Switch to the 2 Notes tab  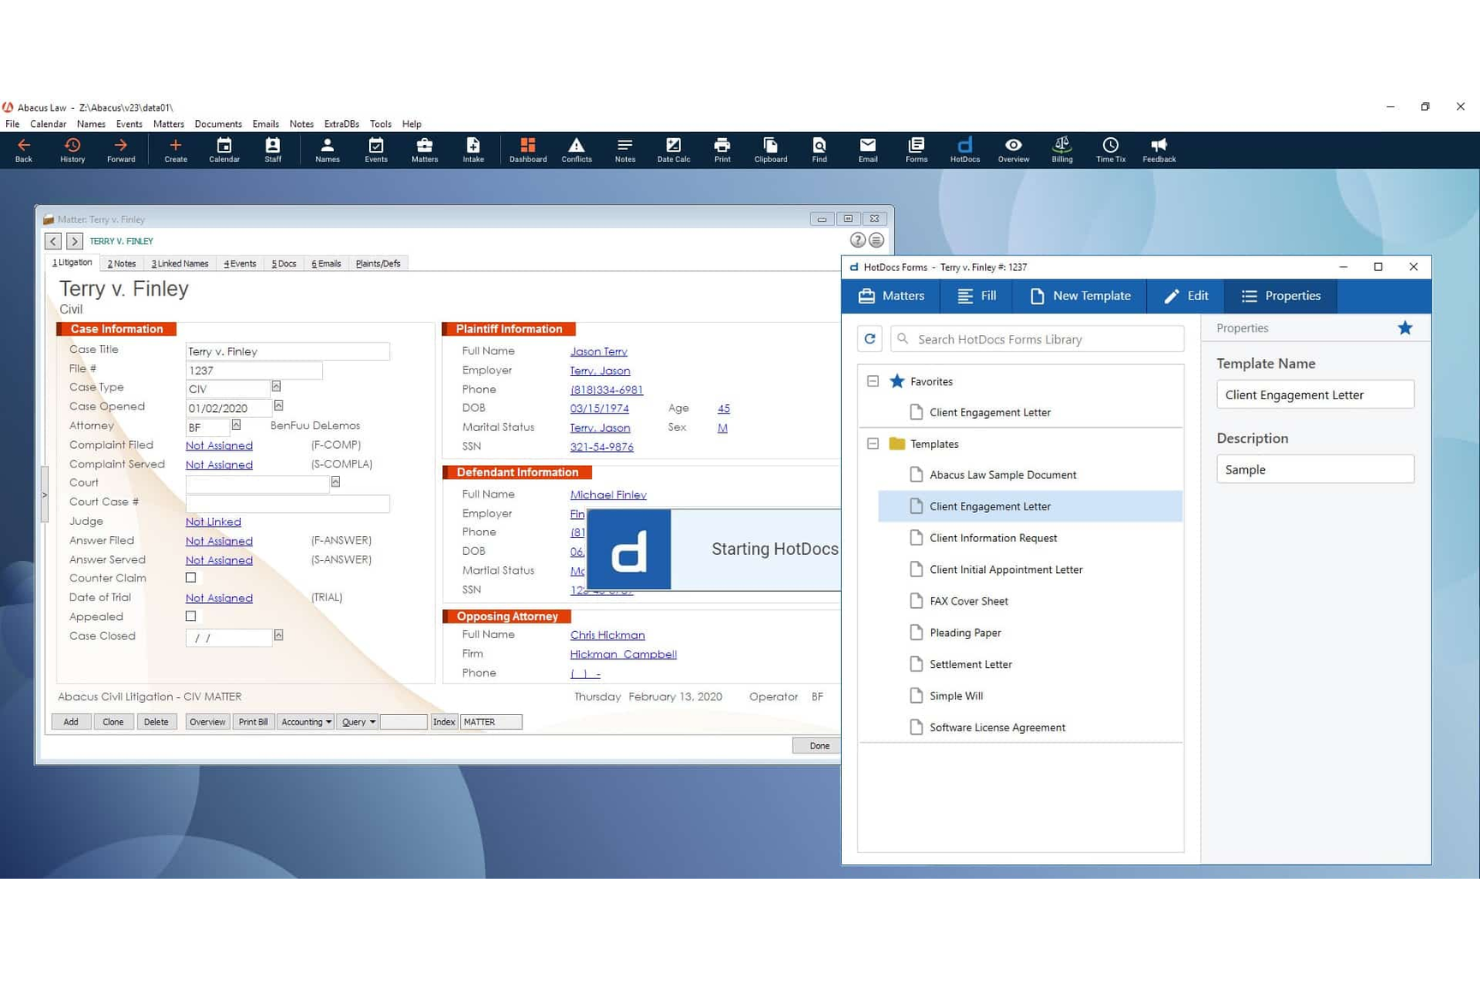click(x=121, y=264)
